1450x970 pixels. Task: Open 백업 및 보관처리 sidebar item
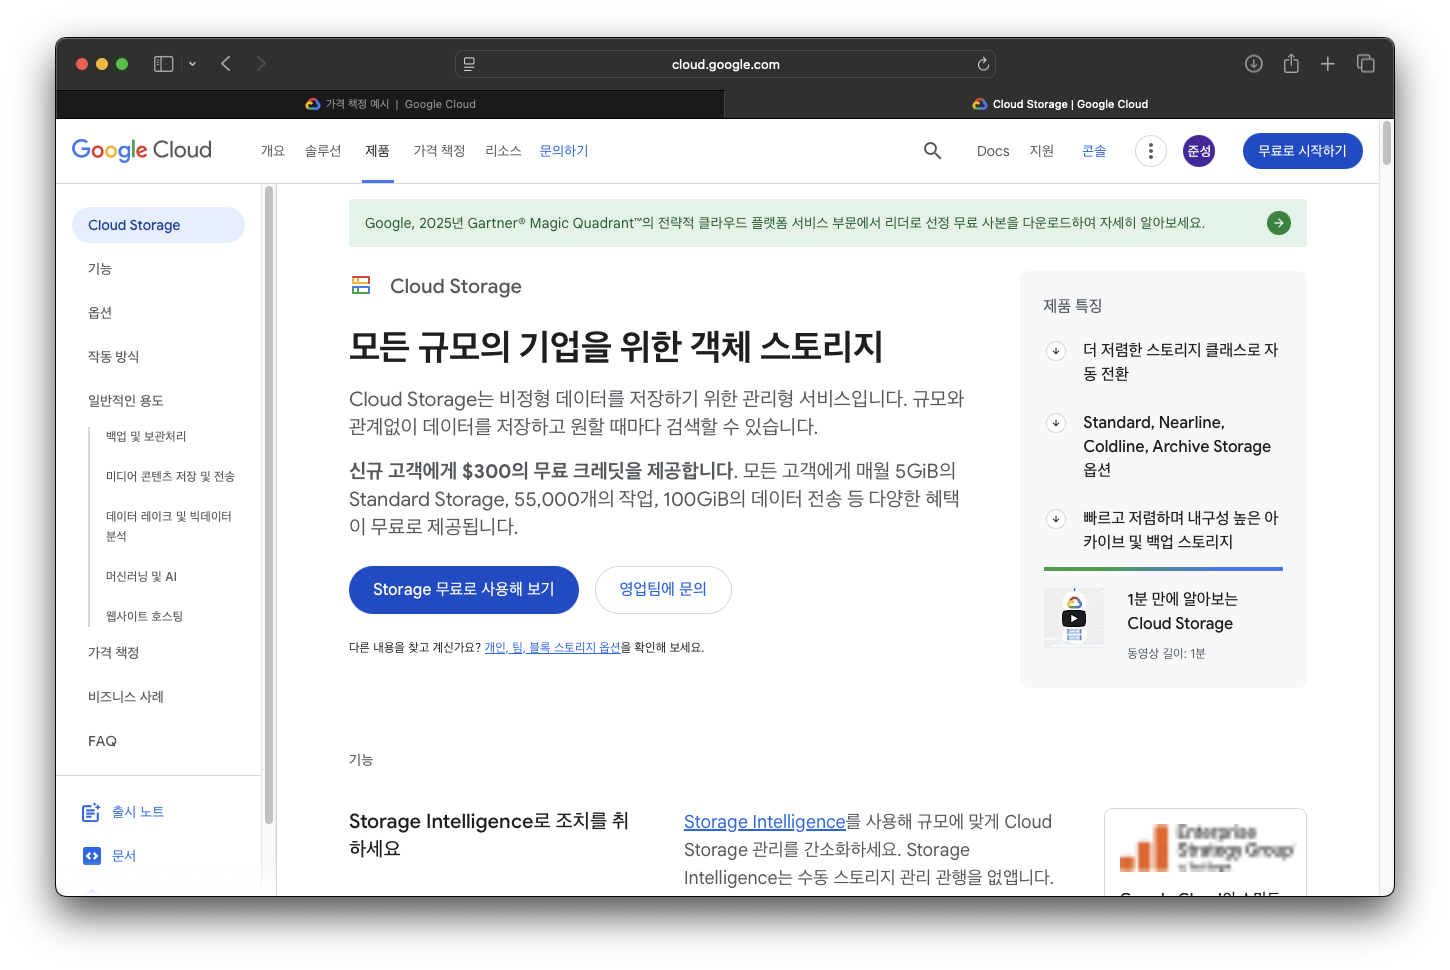point(146,436)
